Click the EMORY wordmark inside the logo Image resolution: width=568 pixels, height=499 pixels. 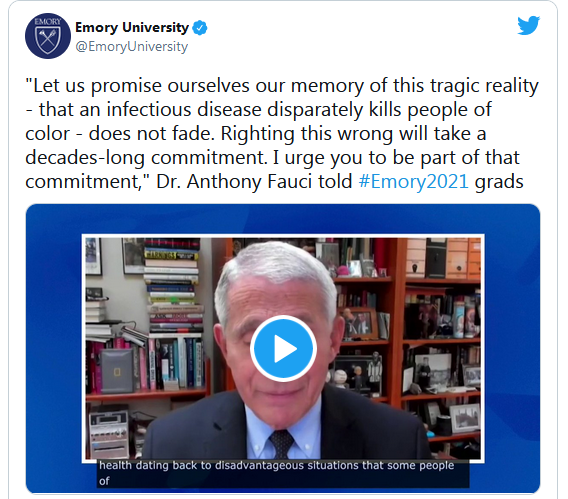(48, 22)
